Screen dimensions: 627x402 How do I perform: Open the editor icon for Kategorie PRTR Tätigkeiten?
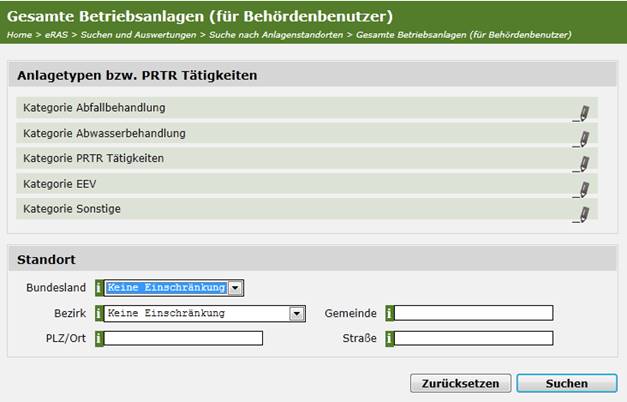[582, 163]
